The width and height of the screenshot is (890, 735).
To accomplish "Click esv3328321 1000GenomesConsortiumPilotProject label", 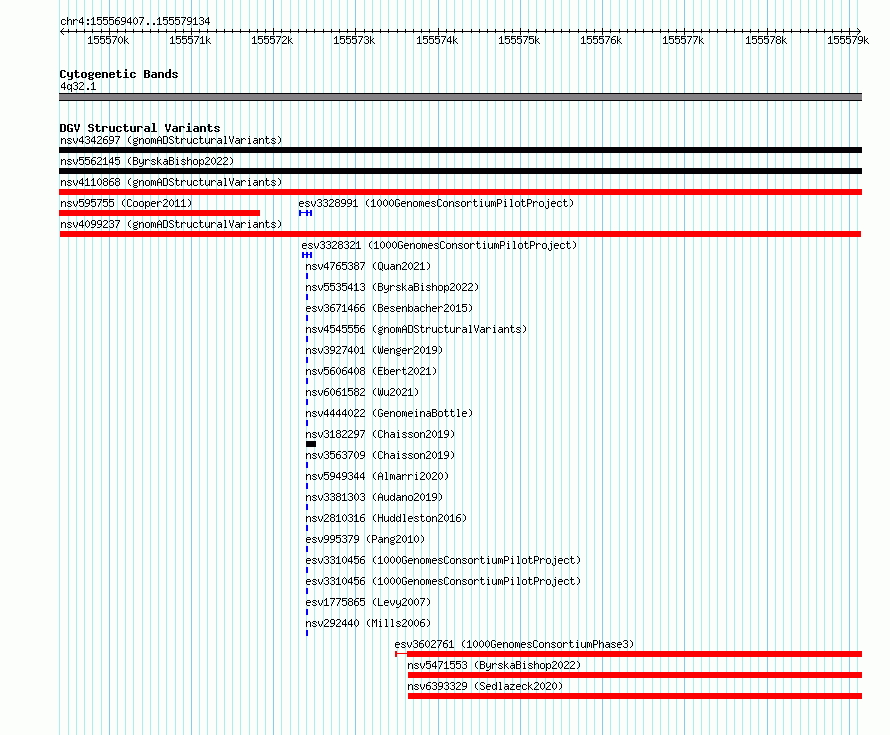I will pyautogui.click(x=439, y=245).
